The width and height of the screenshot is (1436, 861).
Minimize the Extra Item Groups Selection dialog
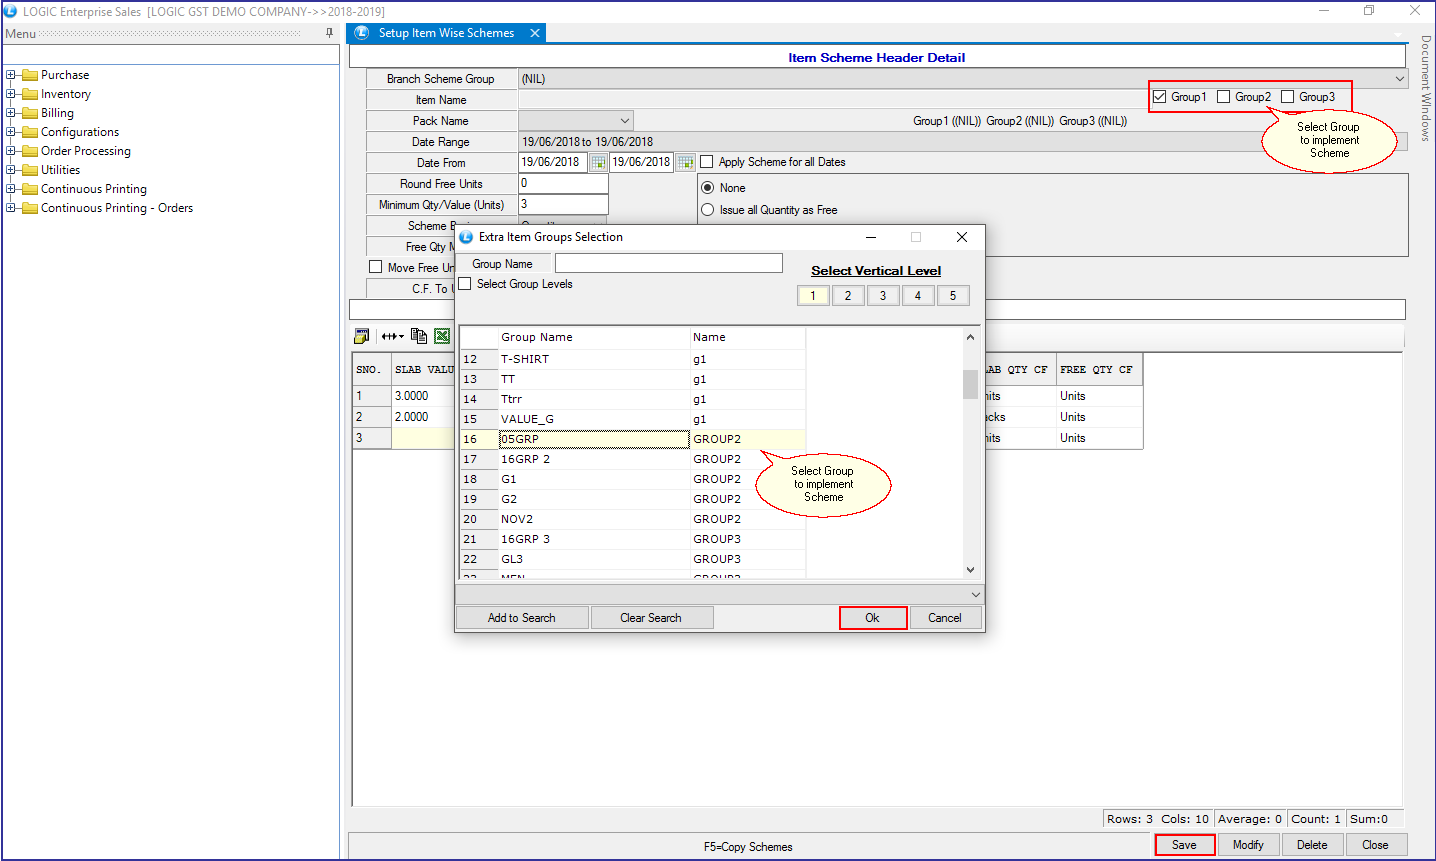pyautogui.click(x=871, y=237)
